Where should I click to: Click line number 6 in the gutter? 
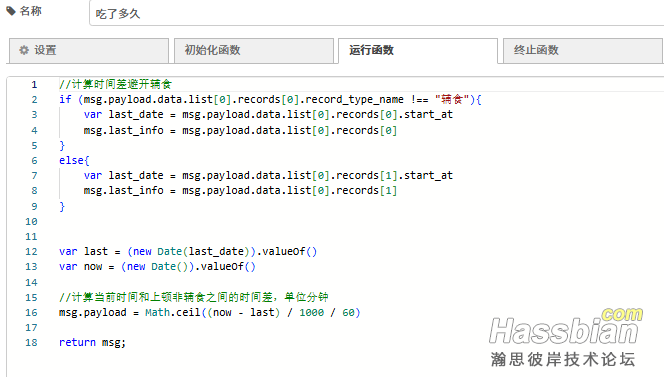pyautogui.click(x=34, y=161)
